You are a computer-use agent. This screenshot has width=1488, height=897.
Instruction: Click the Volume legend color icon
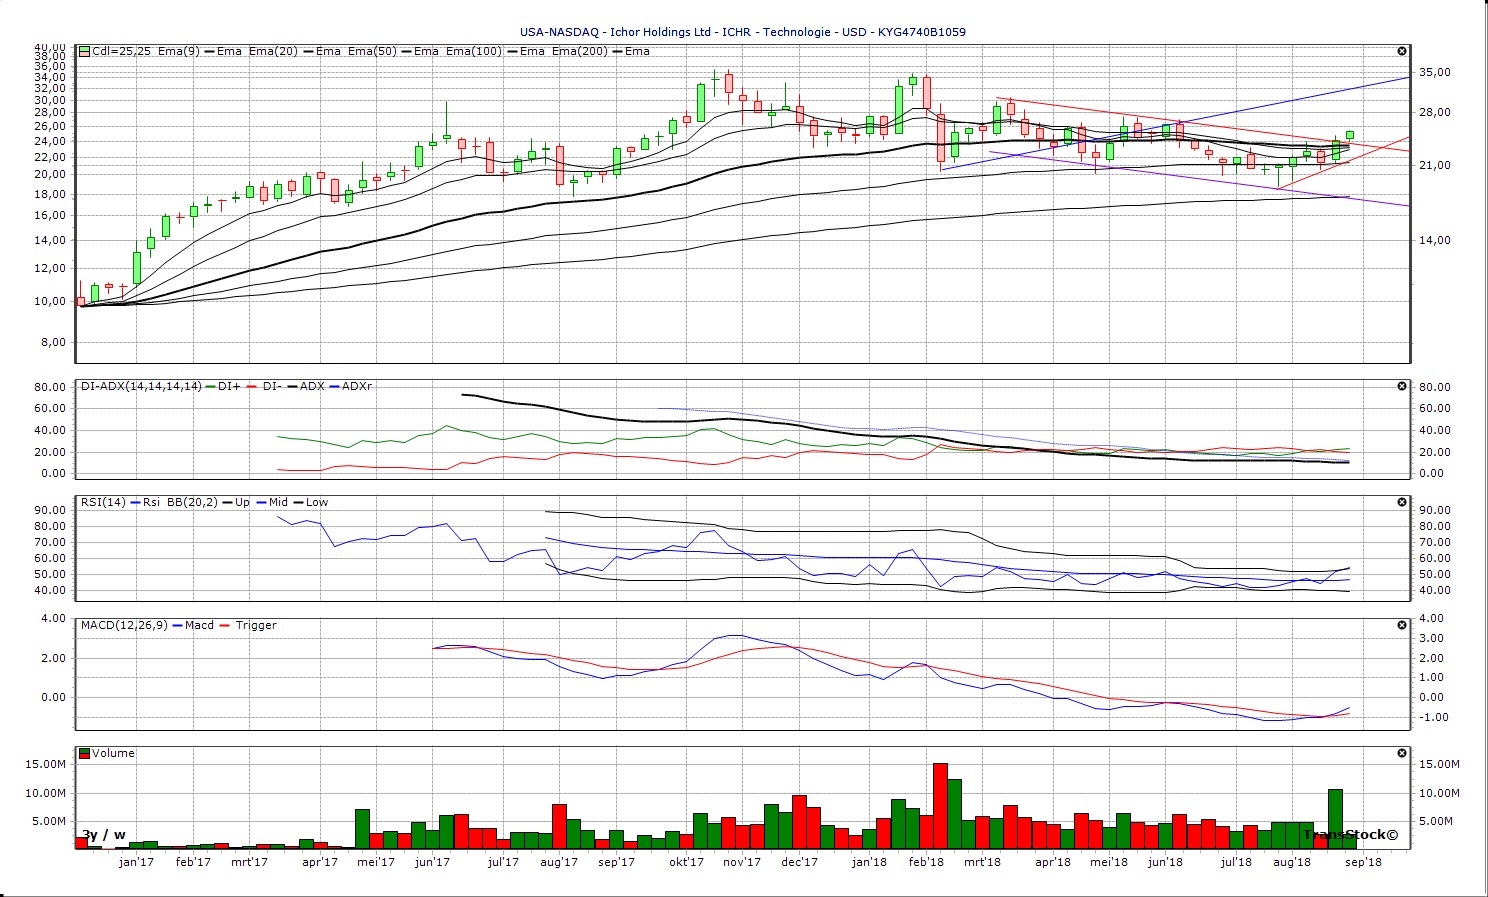[x=85, y=753]
